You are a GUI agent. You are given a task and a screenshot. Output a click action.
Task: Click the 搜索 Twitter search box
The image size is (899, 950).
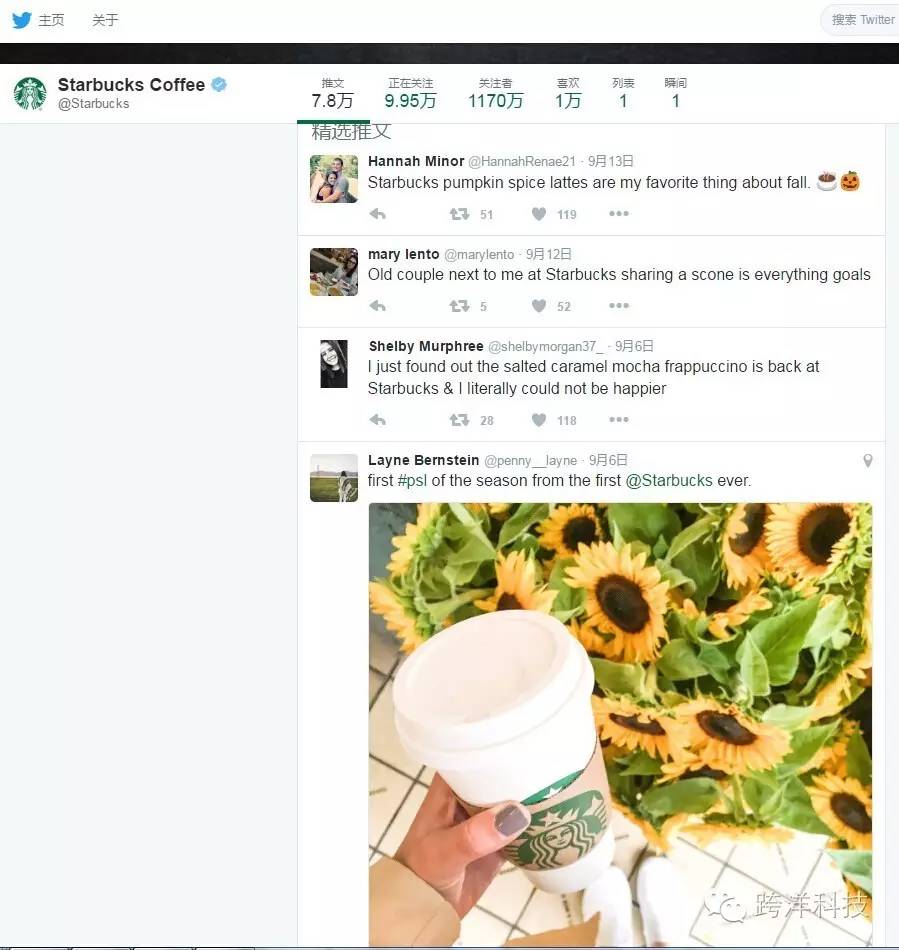pyautogui.click(x=860, y=20)
